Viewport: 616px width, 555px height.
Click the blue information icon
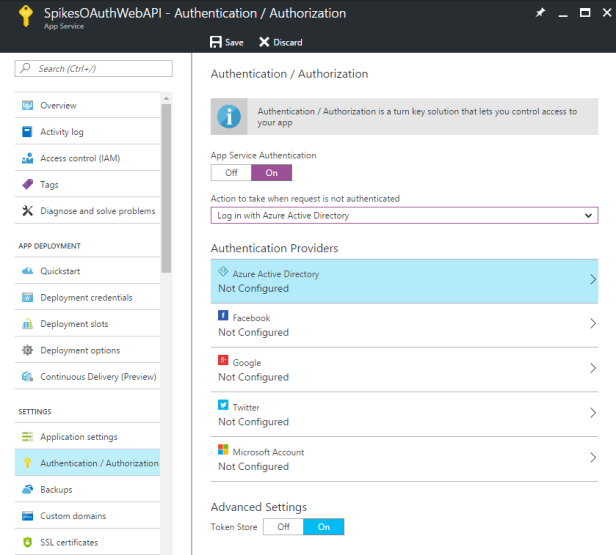(x=229, y=117)
